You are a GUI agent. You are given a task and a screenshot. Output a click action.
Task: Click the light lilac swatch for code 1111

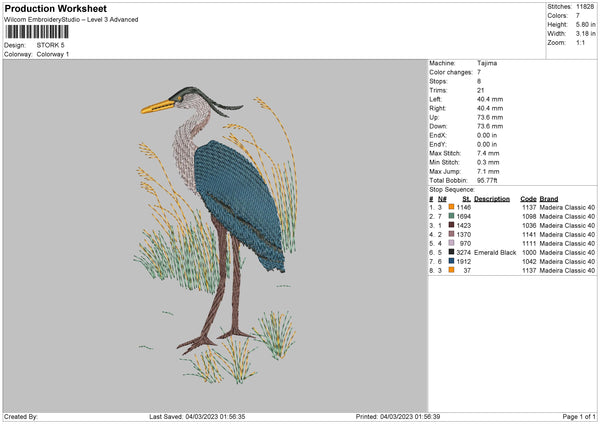tap(453, 243)
